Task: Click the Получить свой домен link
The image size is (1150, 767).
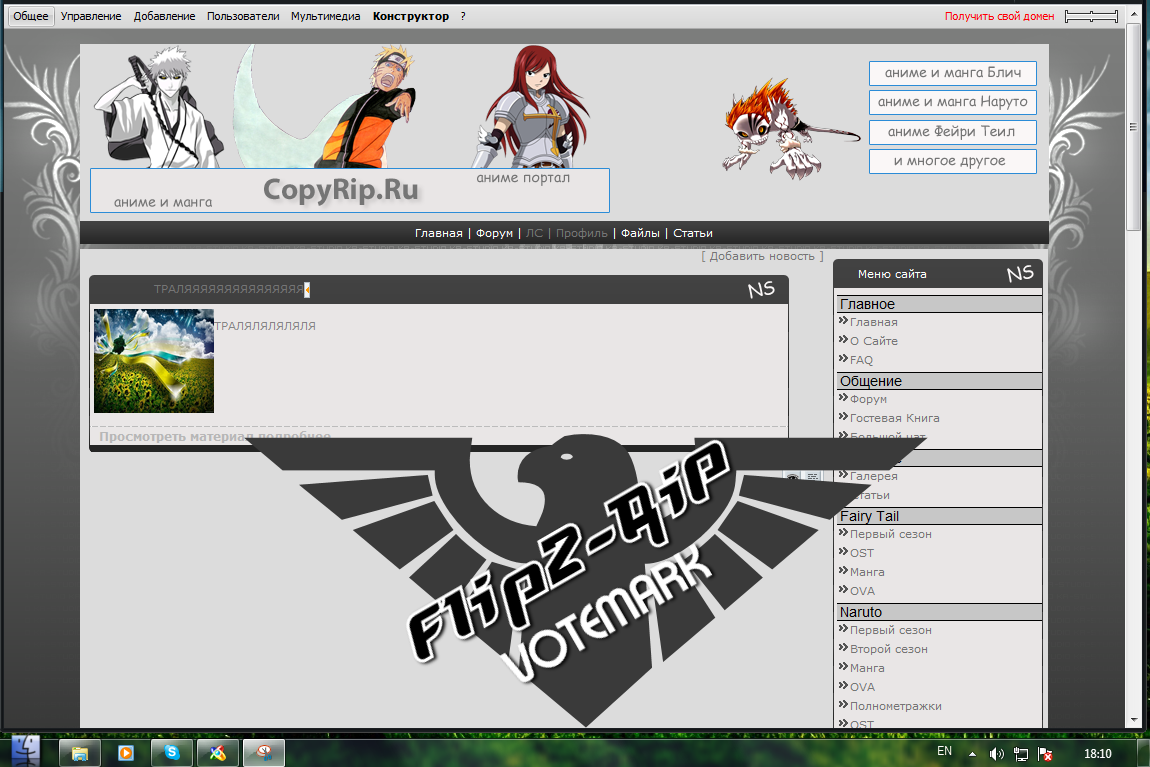Action: pos(999,16)
